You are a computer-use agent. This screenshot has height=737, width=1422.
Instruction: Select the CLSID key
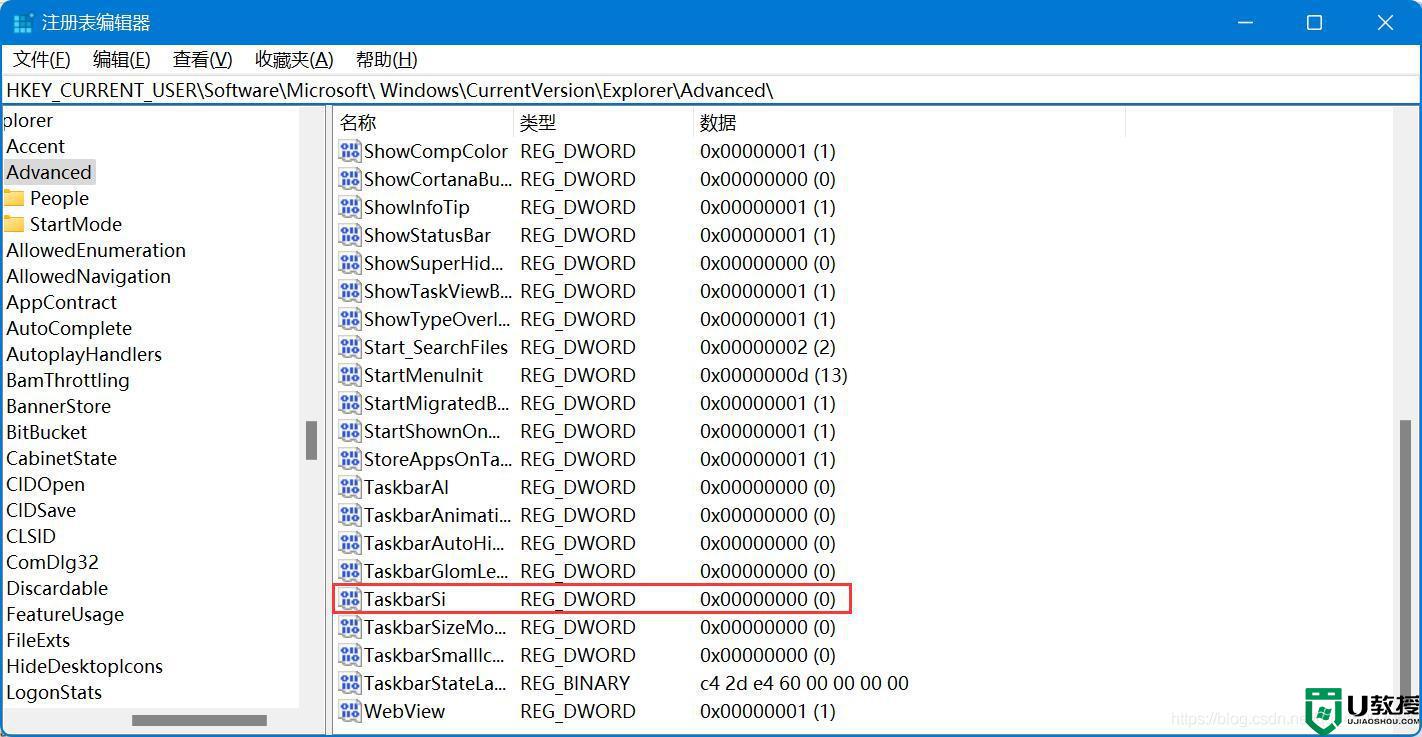click(31, 536)
